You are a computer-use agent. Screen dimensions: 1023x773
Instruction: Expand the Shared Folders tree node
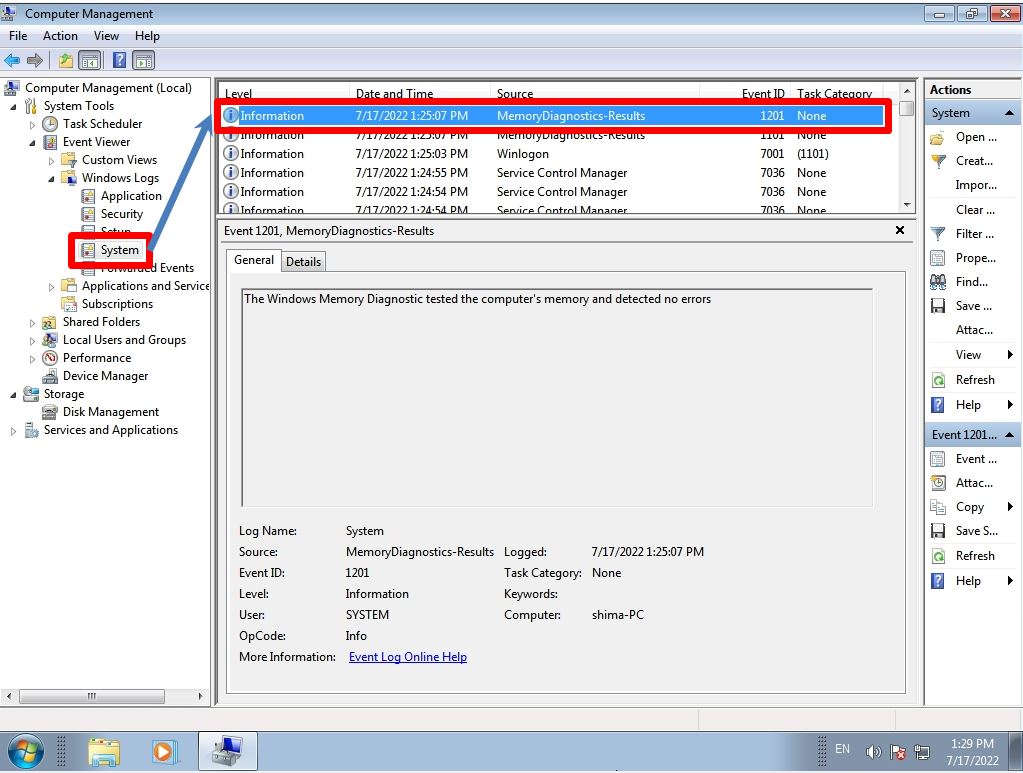(32, 321)
